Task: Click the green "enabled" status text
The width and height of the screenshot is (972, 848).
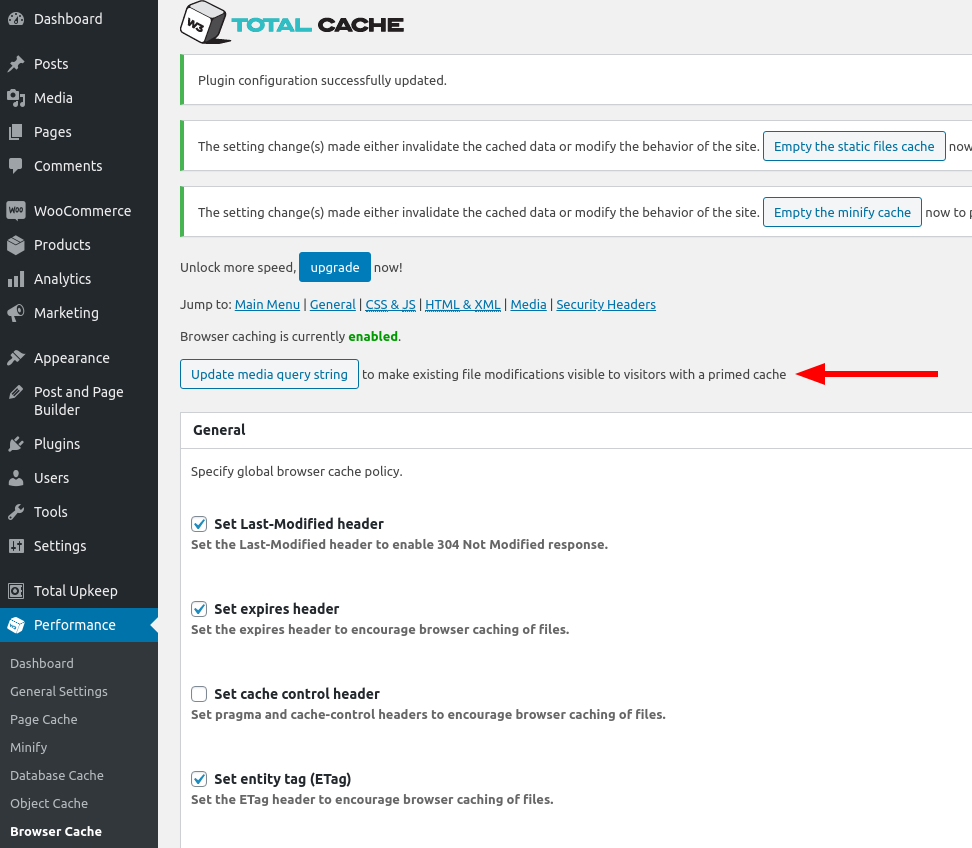Action: click(373, 337)
